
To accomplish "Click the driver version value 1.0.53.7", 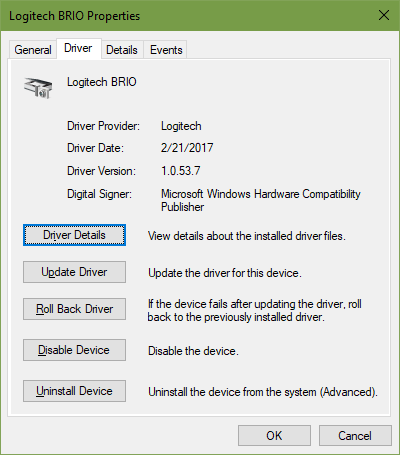I will (181, 171).
